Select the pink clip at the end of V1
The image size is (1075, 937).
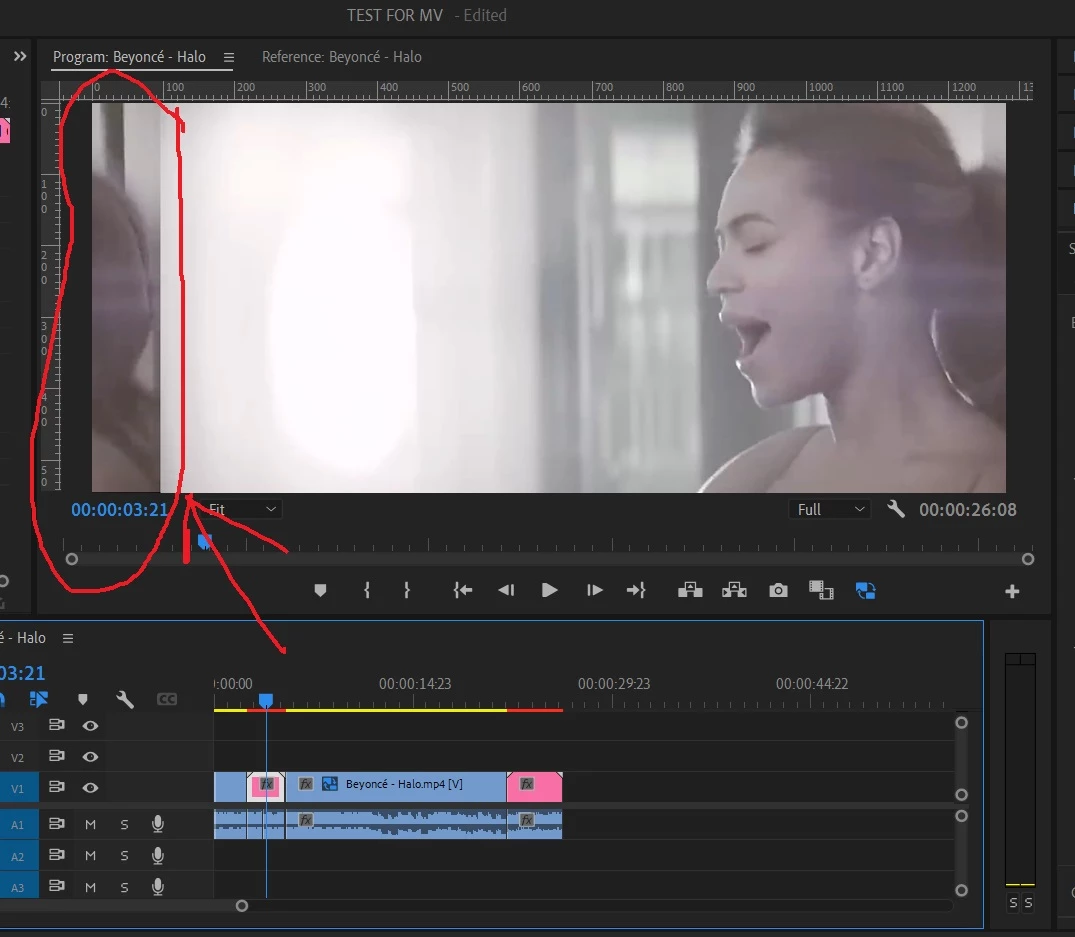[x=534, y=786]
